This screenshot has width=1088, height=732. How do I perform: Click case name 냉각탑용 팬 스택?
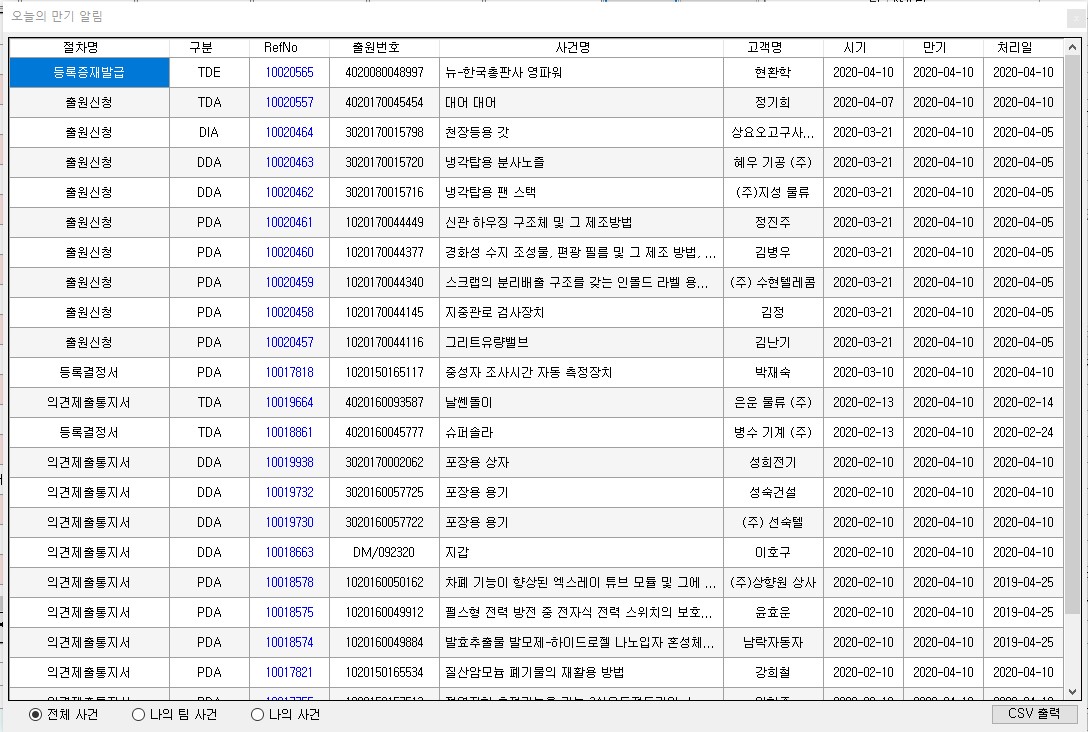pyautogui.click(x=490, y=192)
